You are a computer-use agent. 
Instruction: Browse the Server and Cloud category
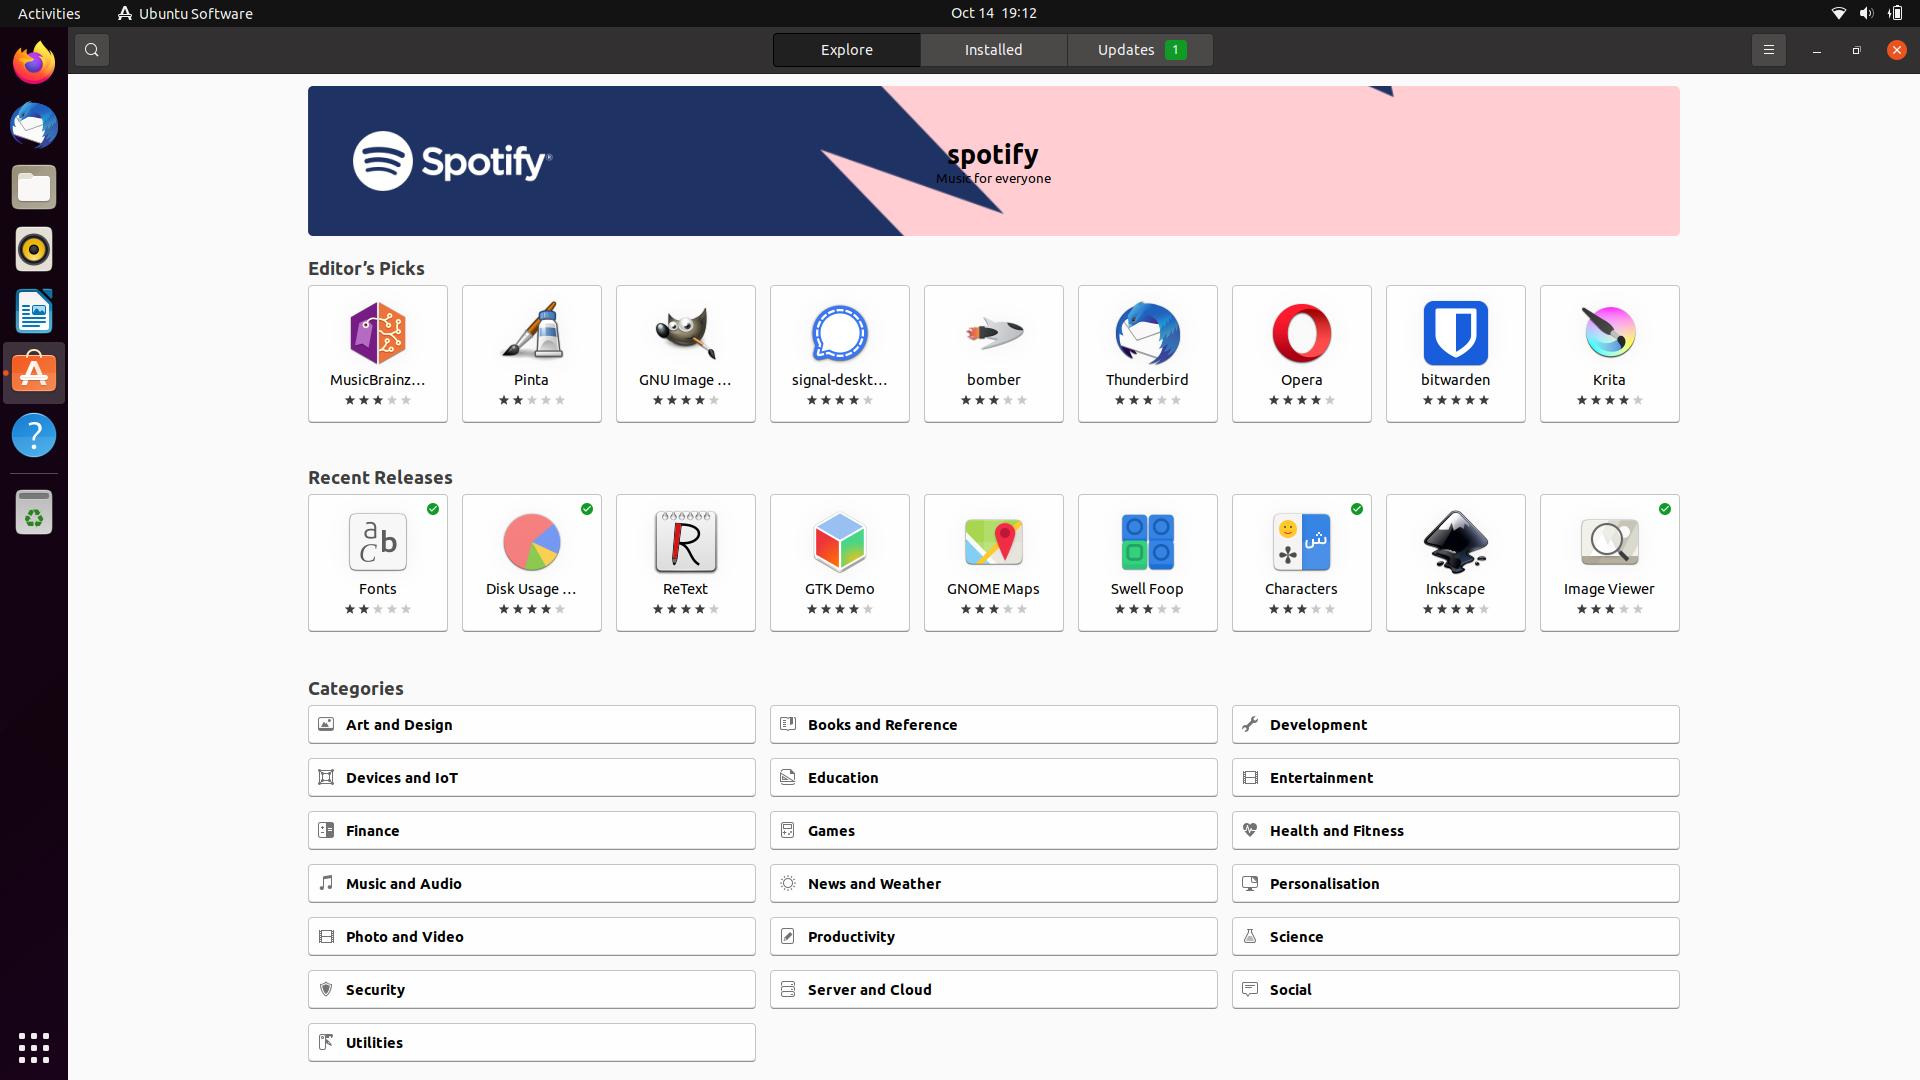pyautogui.click(x=994, y=990)
